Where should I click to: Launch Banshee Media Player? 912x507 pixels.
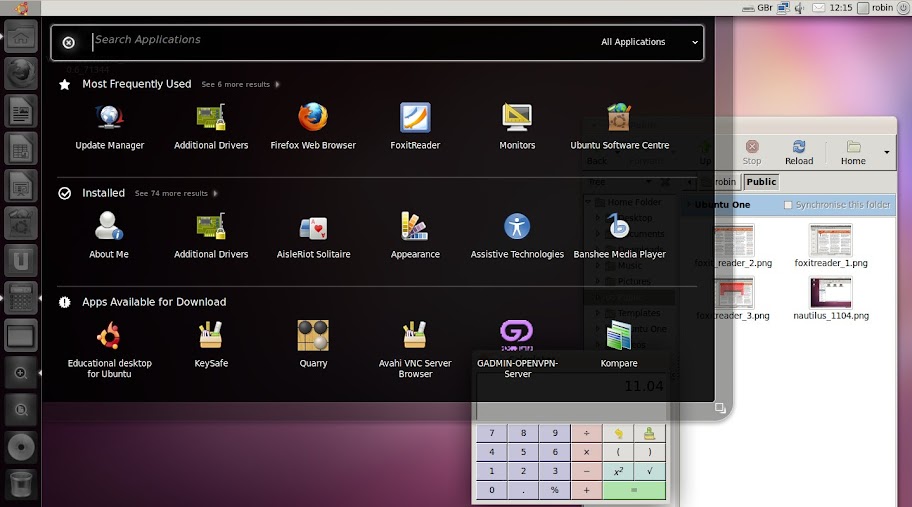619,235
